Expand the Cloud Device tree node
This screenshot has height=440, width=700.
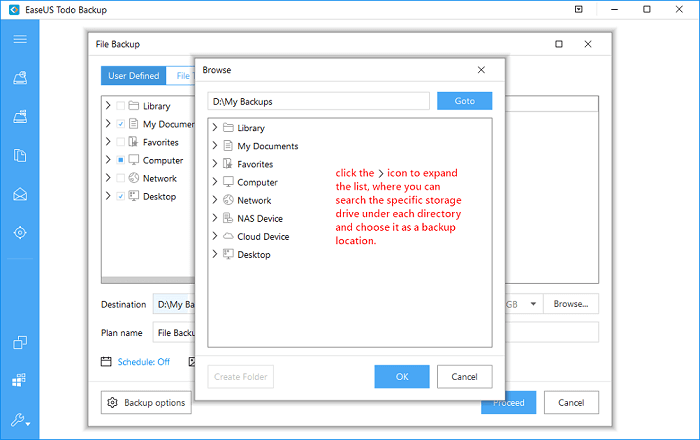click(x=215, y=237)
